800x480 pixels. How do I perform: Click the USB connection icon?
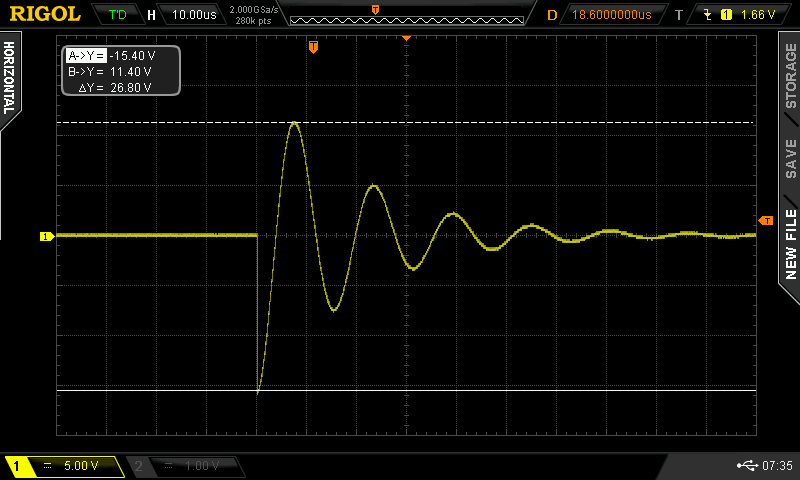point(747,465)
